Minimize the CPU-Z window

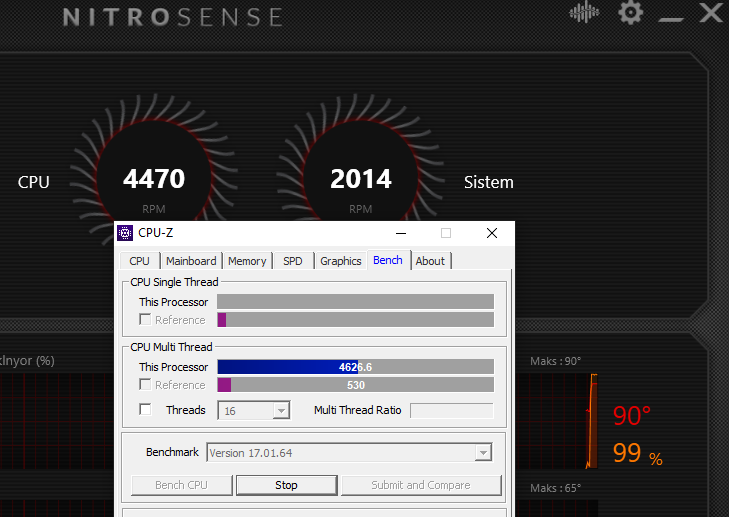pos(401,233)
